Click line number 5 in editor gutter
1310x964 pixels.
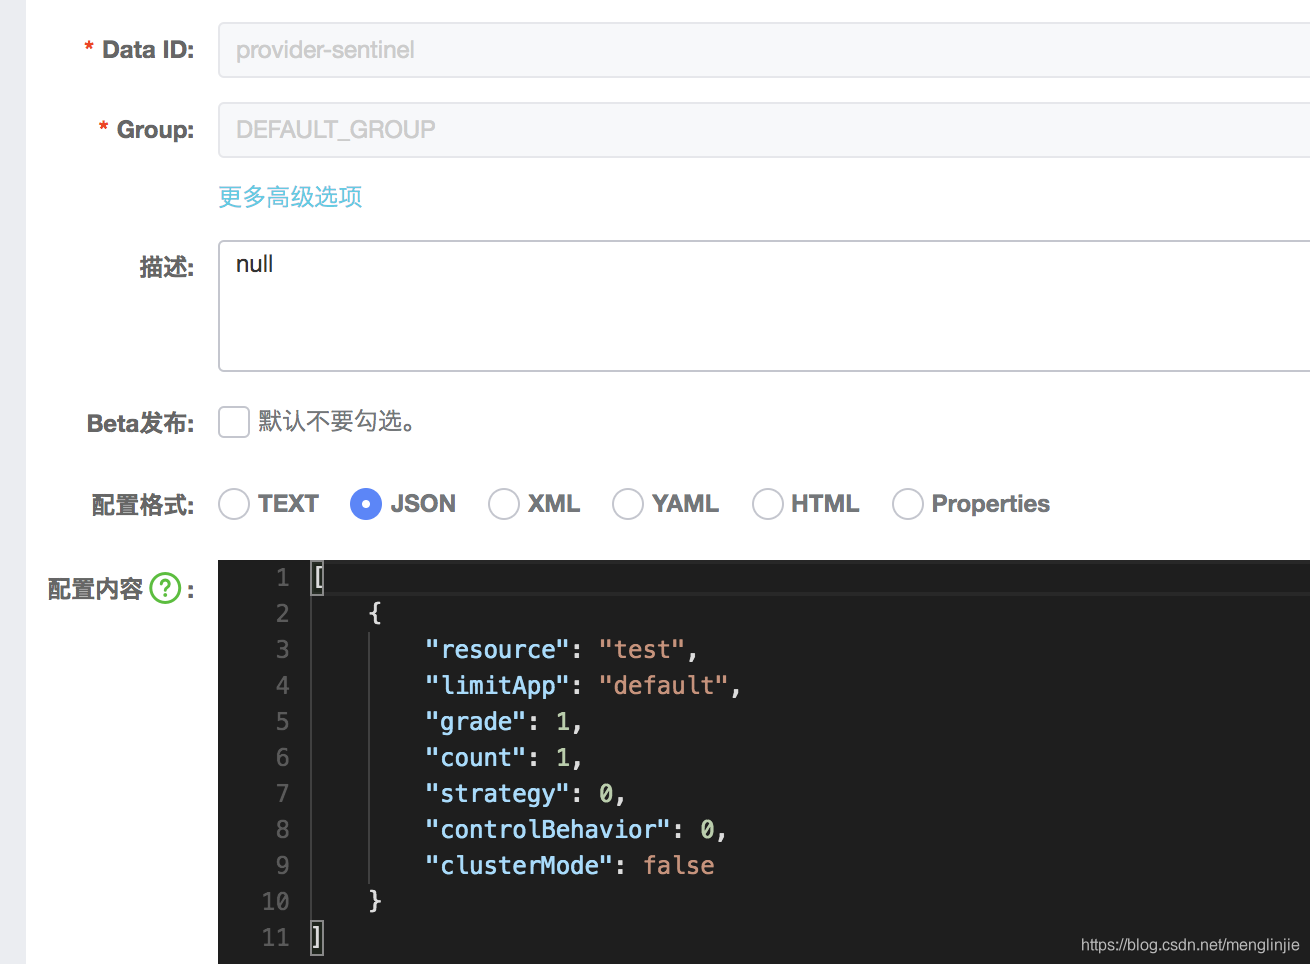283,722
